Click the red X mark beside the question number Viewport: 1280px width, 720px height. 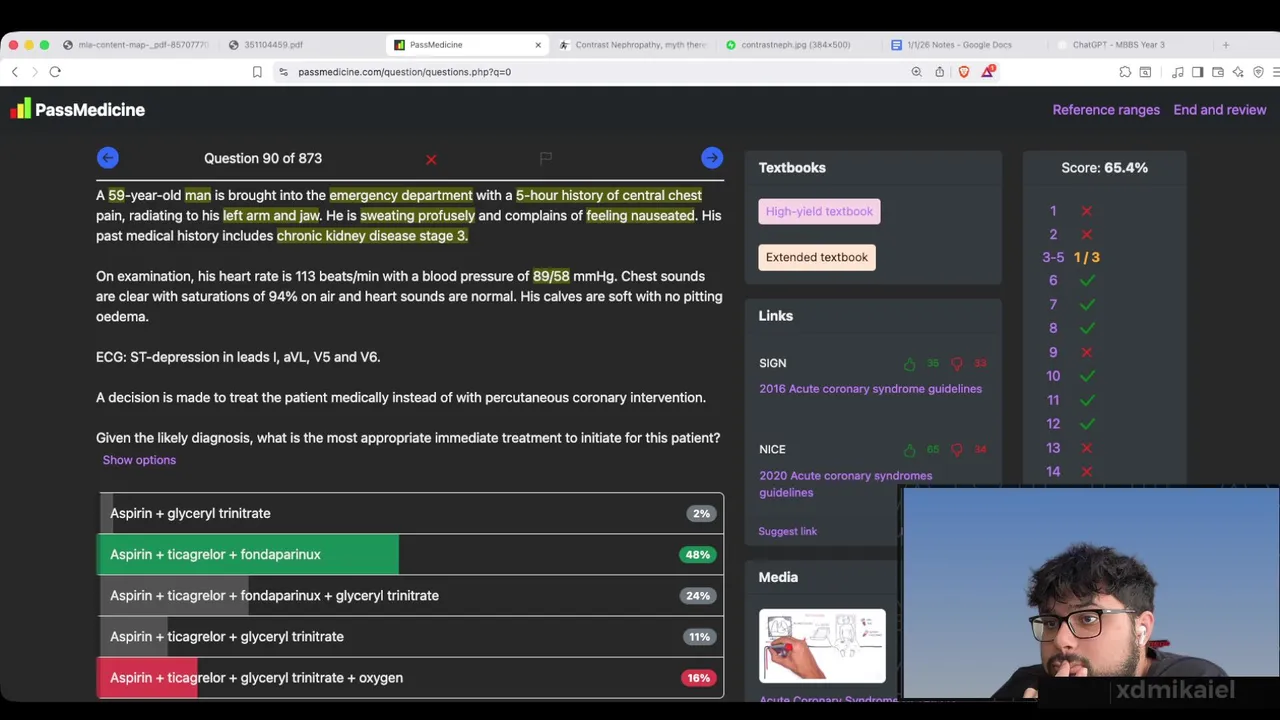[431, 160]
